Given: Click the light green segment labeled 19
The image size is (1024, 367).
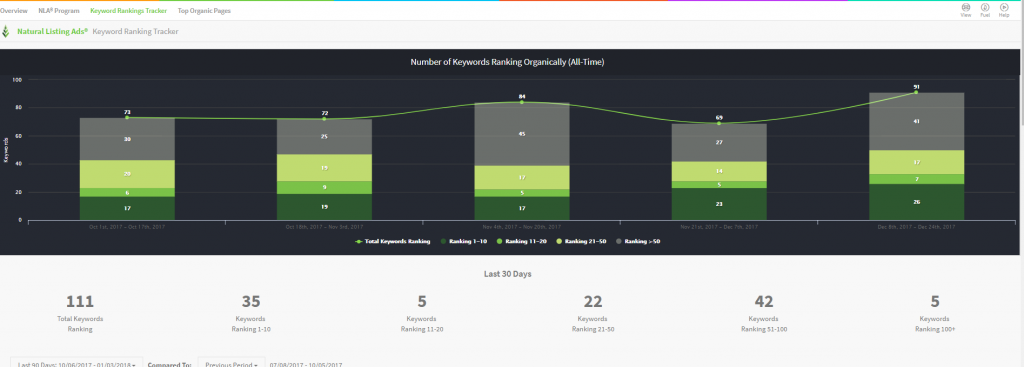Looking at the screenshot, I should 325,168.
